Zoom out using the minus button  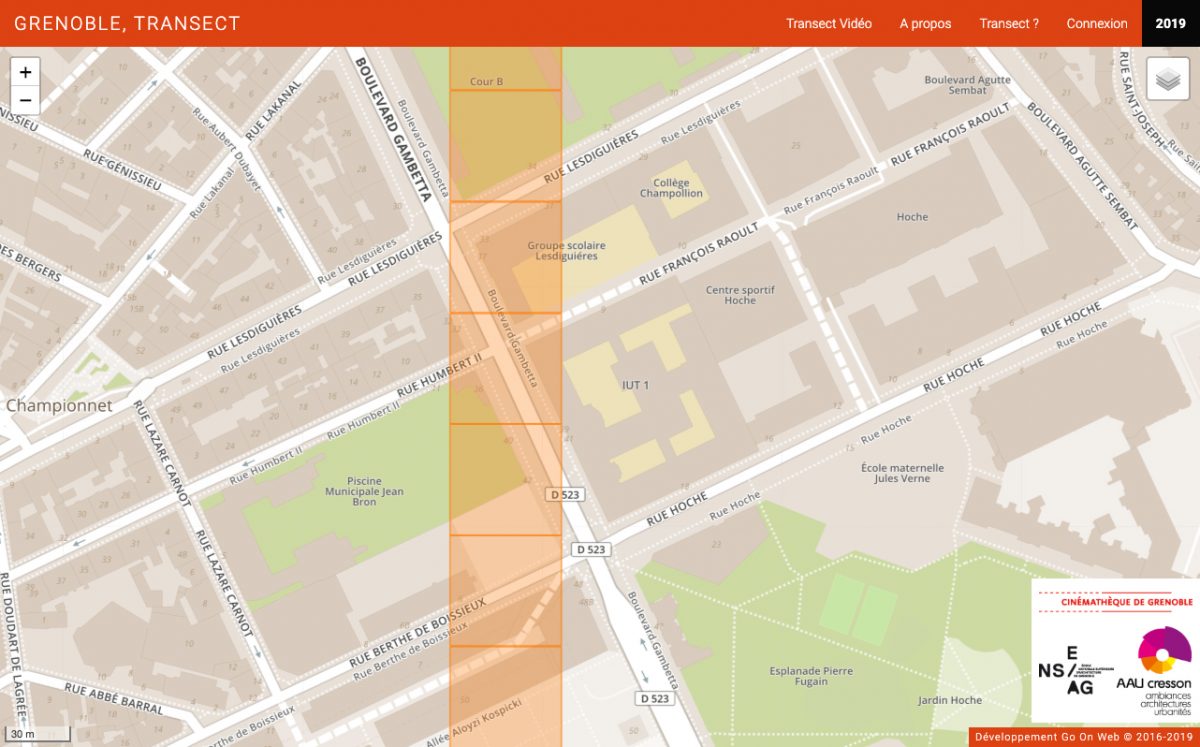(25, 99)
